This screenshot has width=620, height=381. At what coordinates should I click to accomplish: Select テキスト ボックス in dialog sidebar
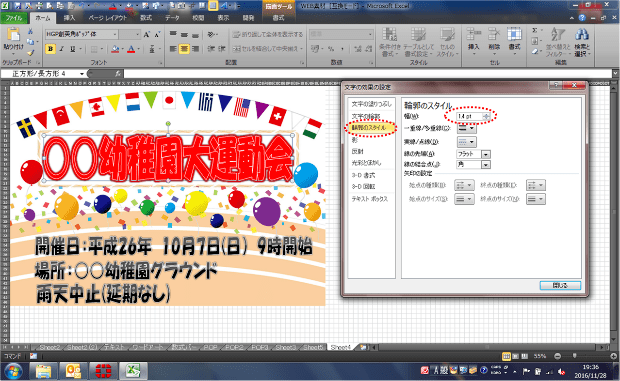[x=370, y=199]
